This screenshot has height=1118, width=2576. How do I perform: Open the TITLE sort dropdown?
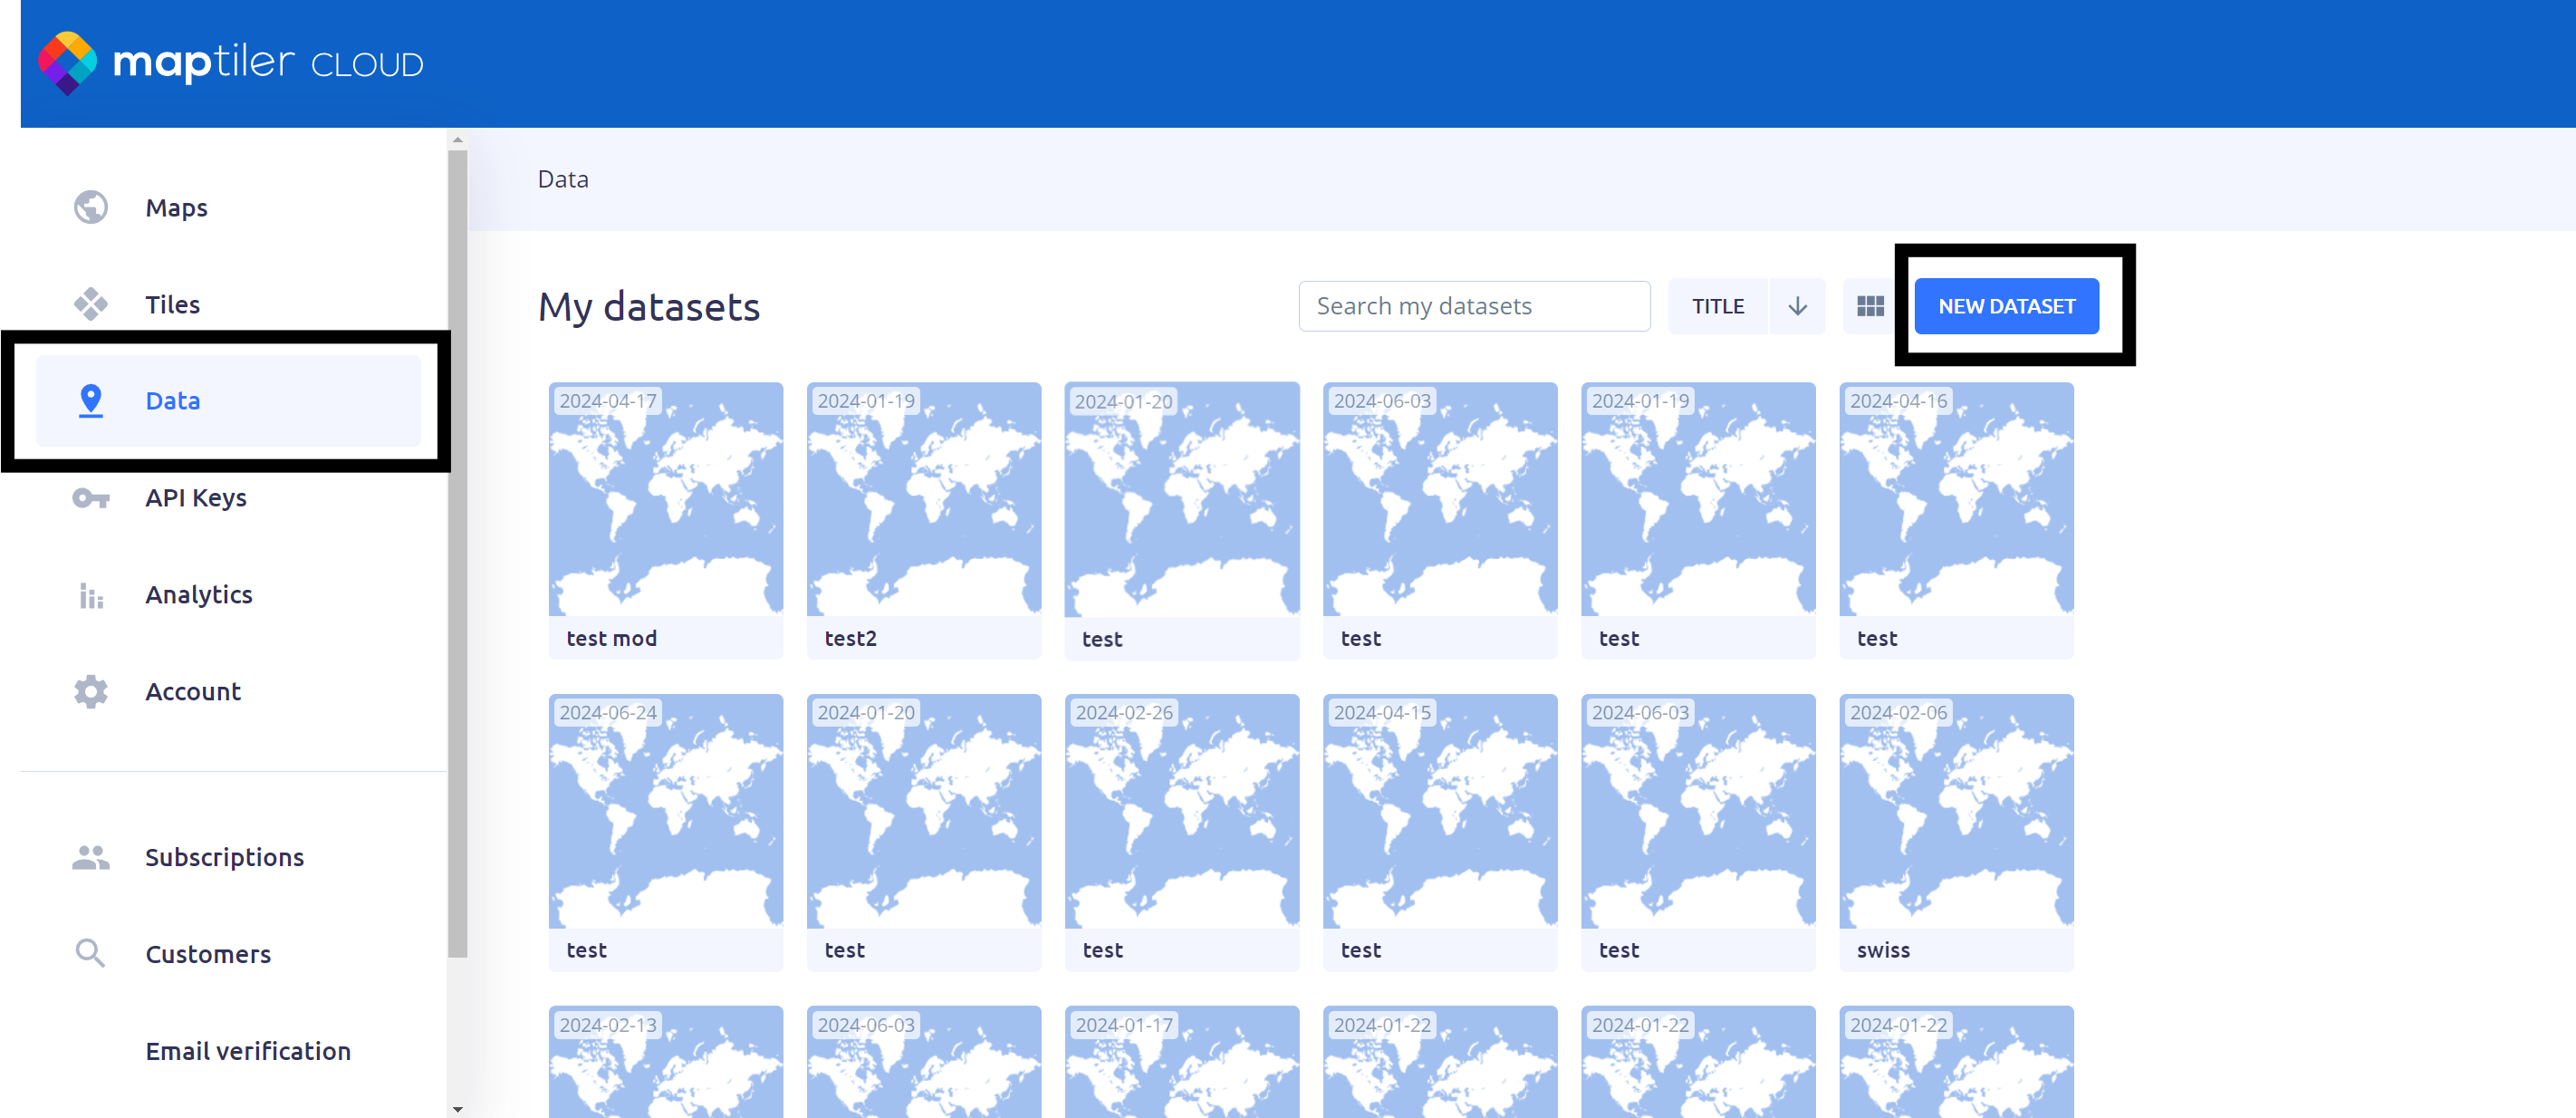[1718, 306]
